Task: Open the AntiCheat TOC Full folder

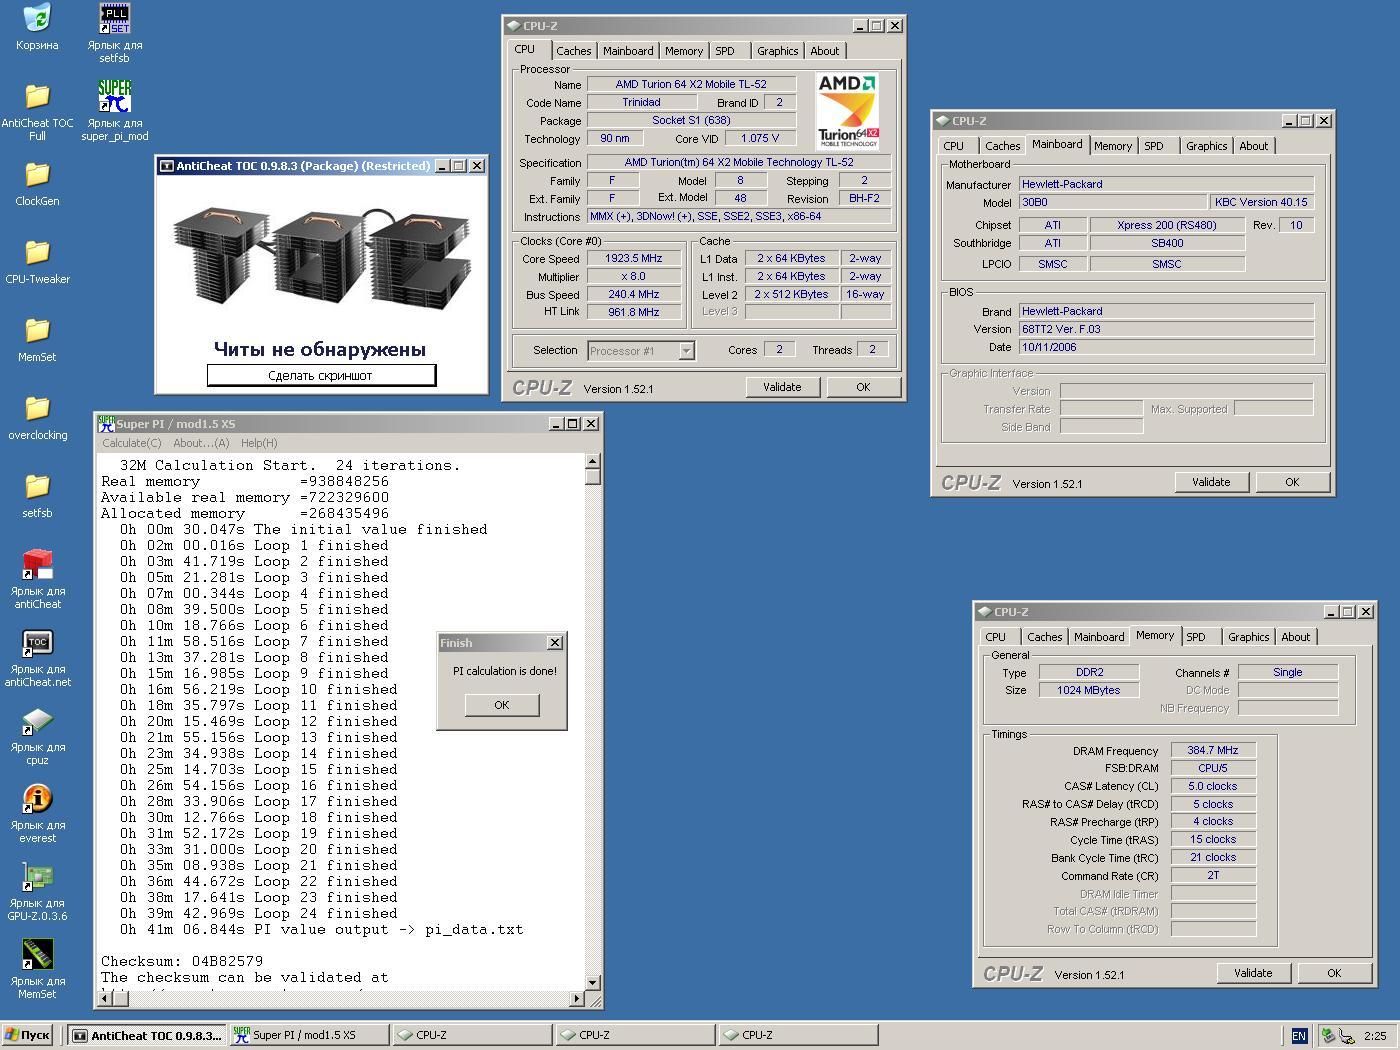Action: pos(37,97)
